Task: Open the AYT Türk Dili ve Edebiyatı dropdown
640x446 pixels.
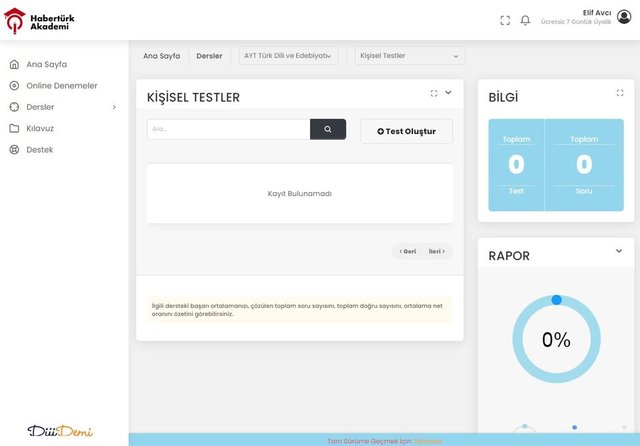Action: tap(288, 56)
